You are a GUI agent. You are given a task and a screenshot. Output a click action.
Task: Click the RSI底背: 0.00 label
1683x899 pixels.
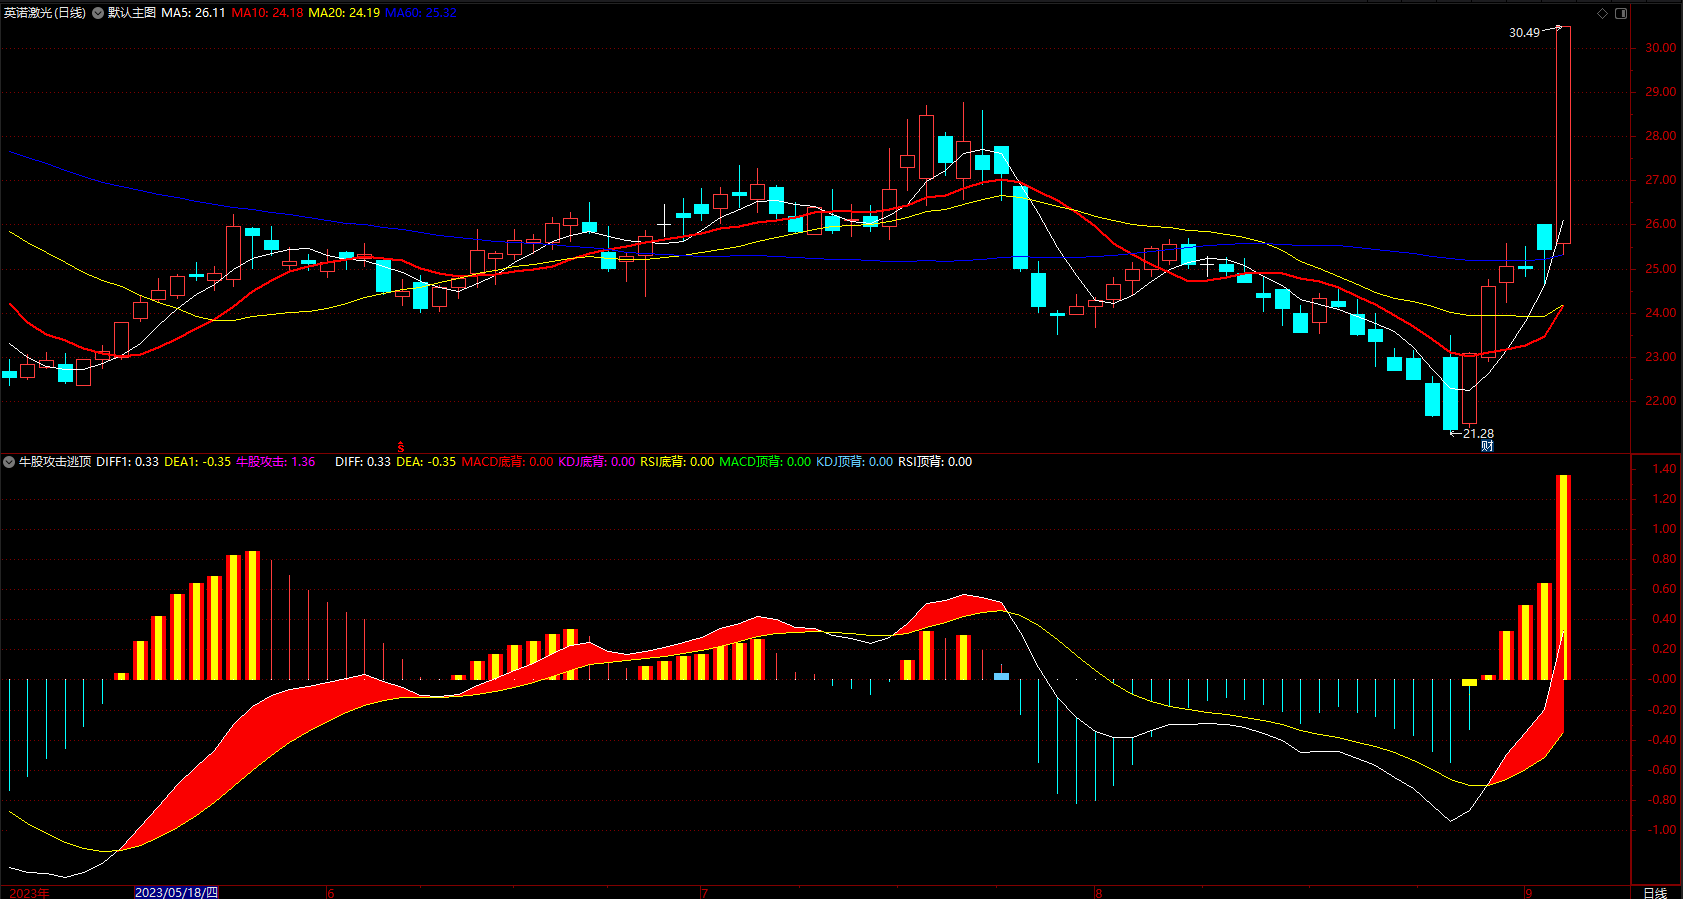point(677,462)
